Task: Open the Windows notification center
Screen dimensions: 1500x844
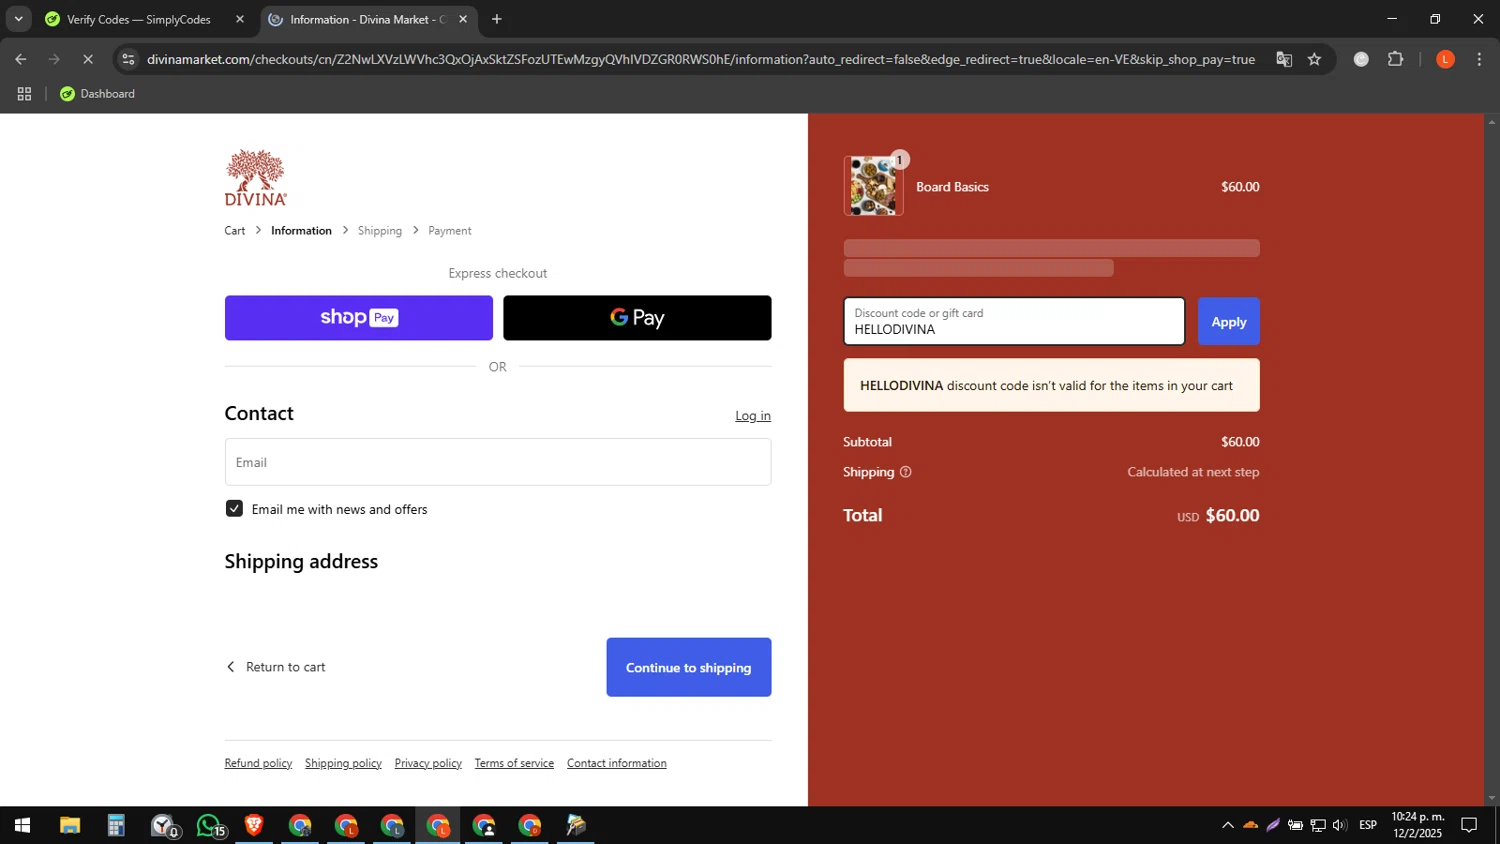Action: (1470, 826)
